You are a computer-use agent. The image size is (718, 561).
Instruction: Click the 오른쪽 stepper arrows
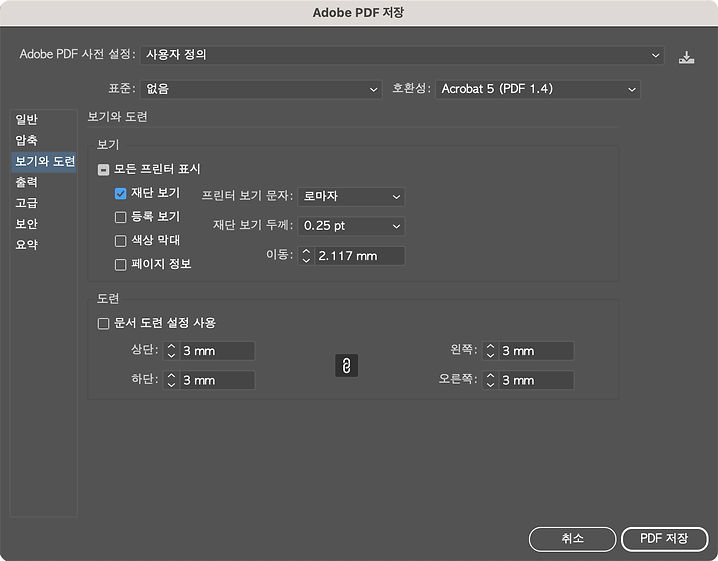coord(490,380)
